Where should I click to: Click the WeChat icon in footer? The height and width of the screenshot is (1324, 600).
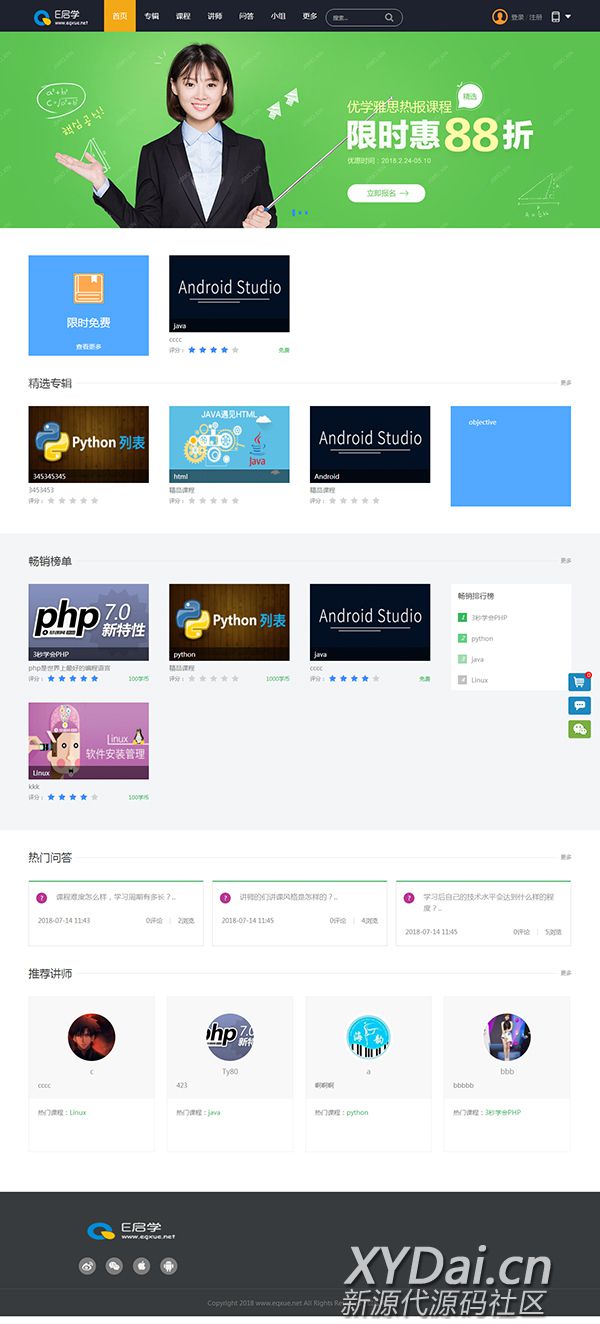[115, 1266]
